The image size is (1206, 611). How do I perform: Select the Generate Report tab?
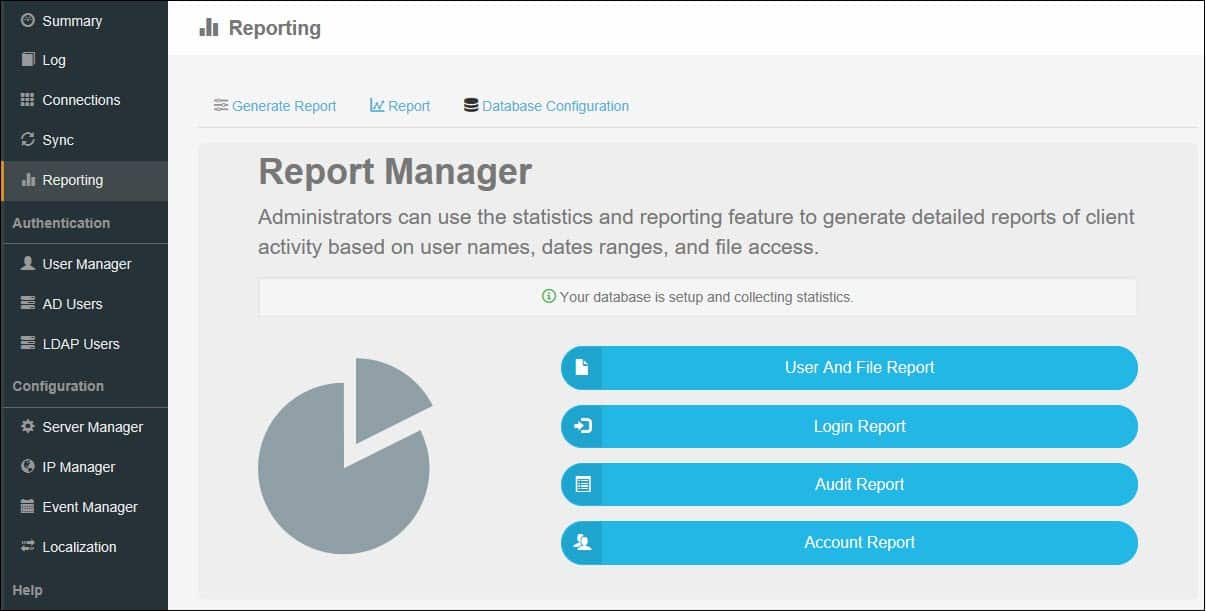coord(274,105)
